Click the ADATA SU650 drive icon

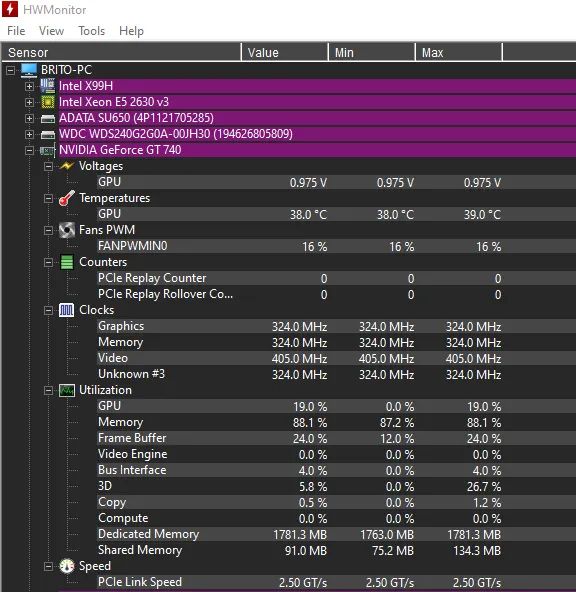[x=48, y=118]
